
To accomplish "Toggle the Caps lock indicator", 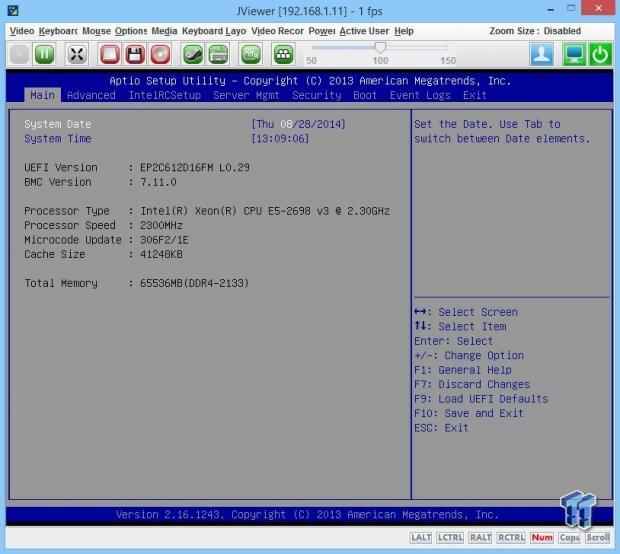I will tap(569, 537).
